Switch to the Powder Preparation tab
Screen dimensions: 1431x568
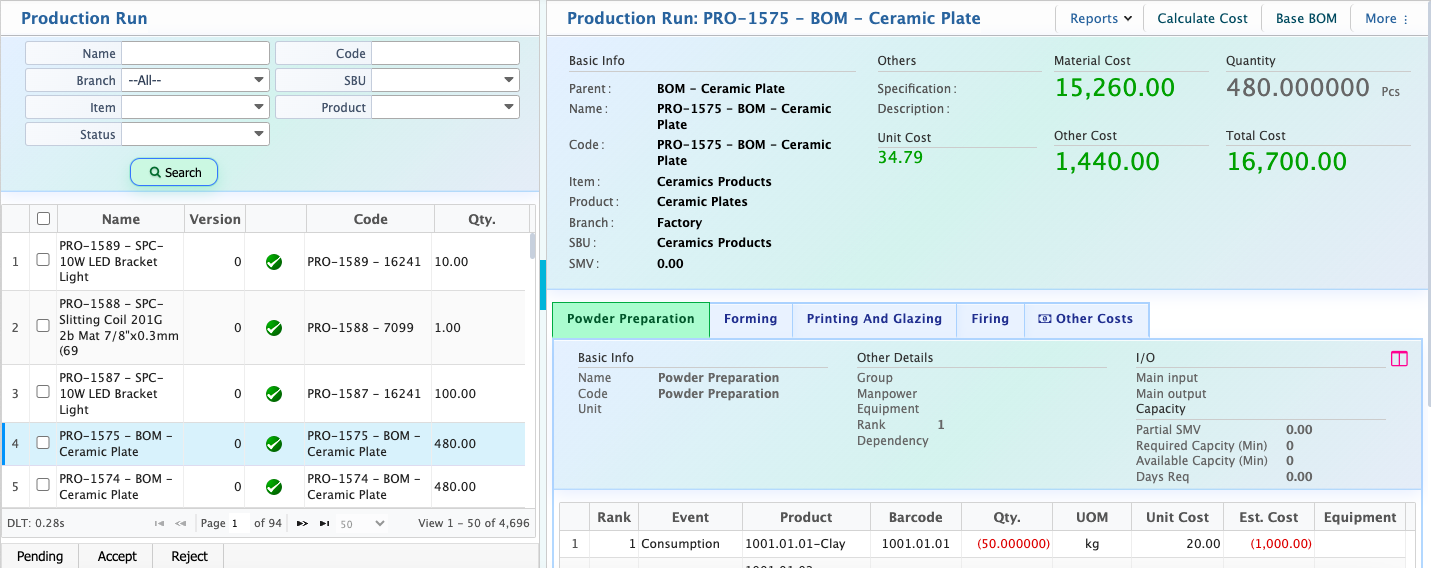[x=631, y=319]
